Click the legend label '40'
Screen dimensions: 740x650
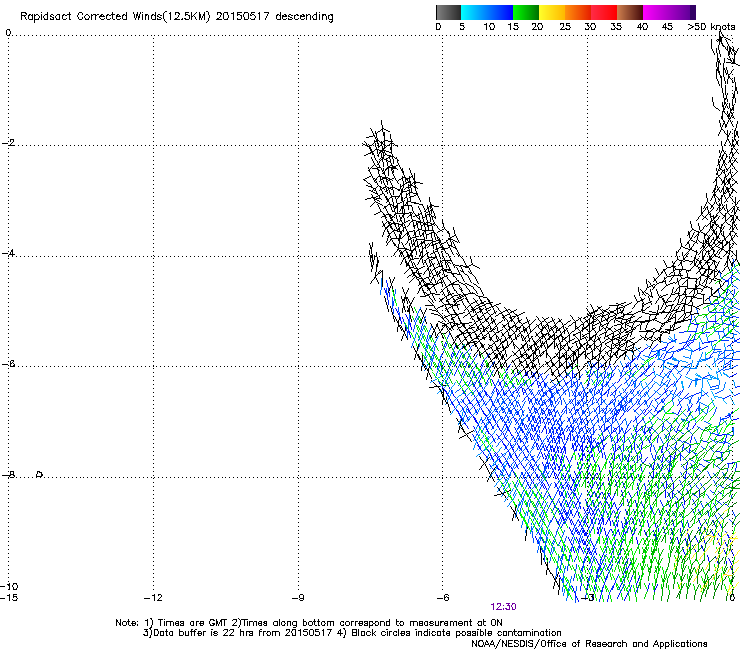[642, 27]
